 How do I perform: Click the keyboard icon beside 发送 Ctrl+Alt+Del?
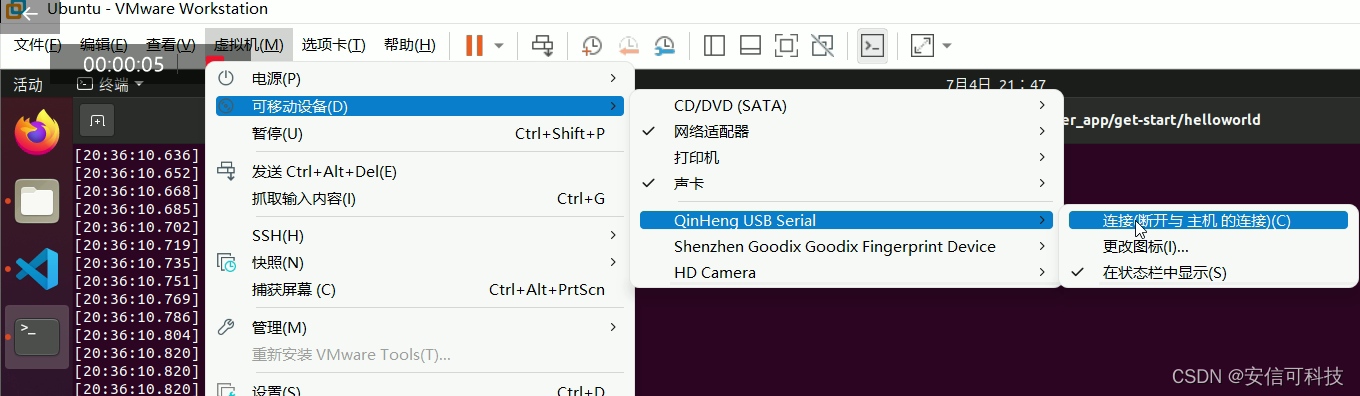point(227,170)
